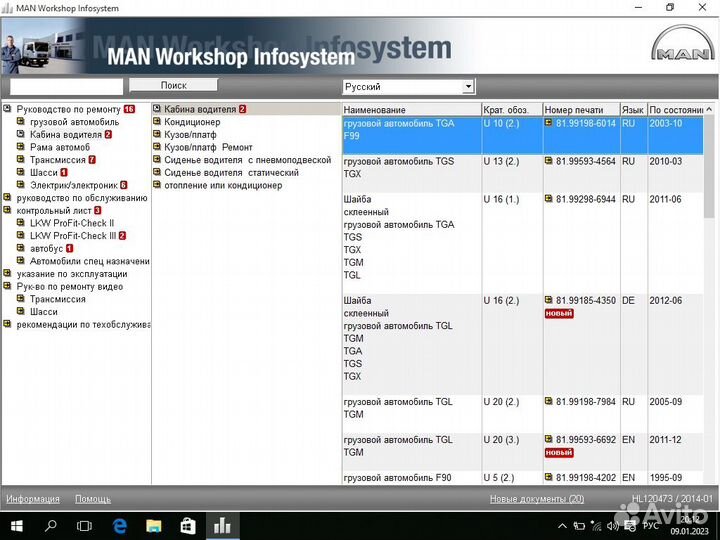
Task: Click icon next to Шасси badge 1
Action: point(21,172)
